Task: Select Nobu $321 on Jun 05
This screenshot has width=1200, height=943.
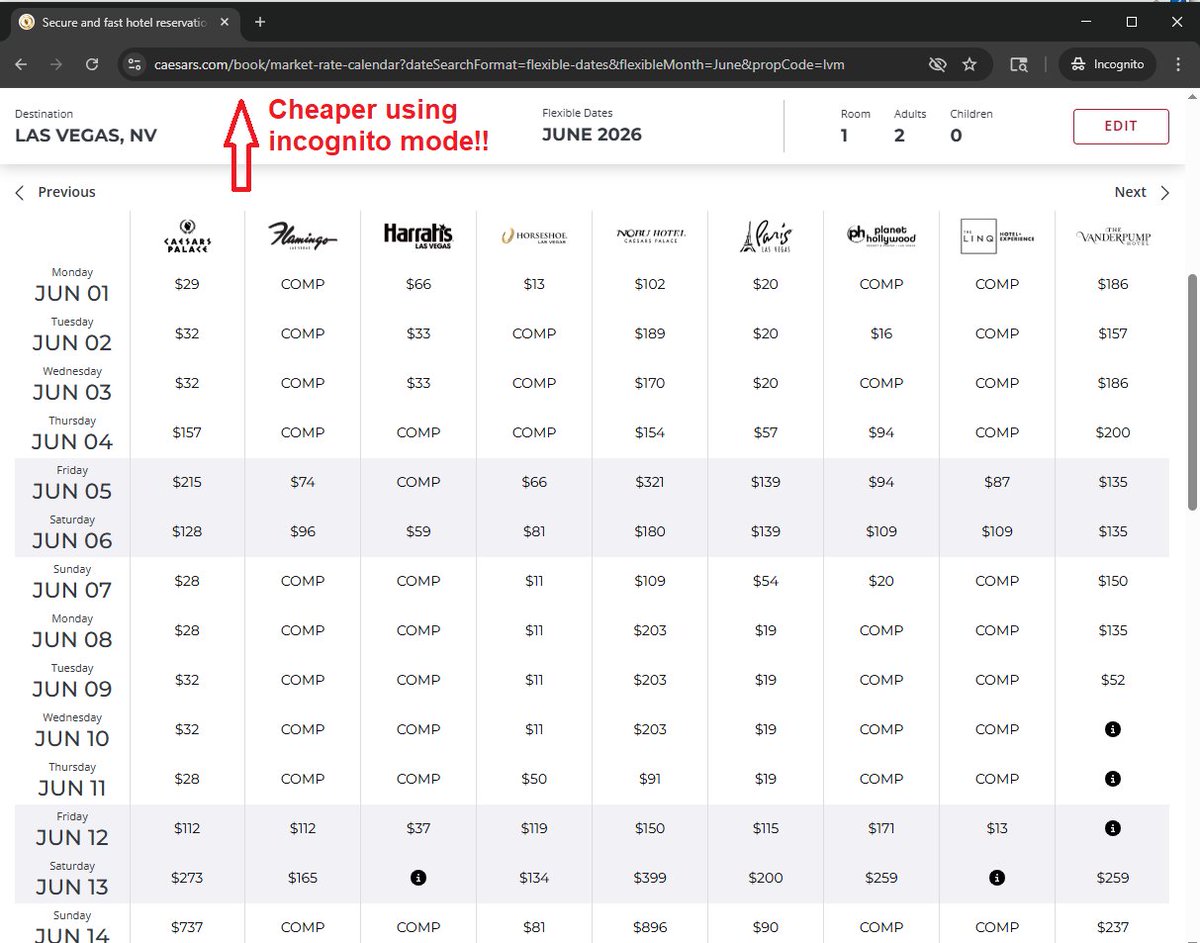Action: [x=650, y=482]
